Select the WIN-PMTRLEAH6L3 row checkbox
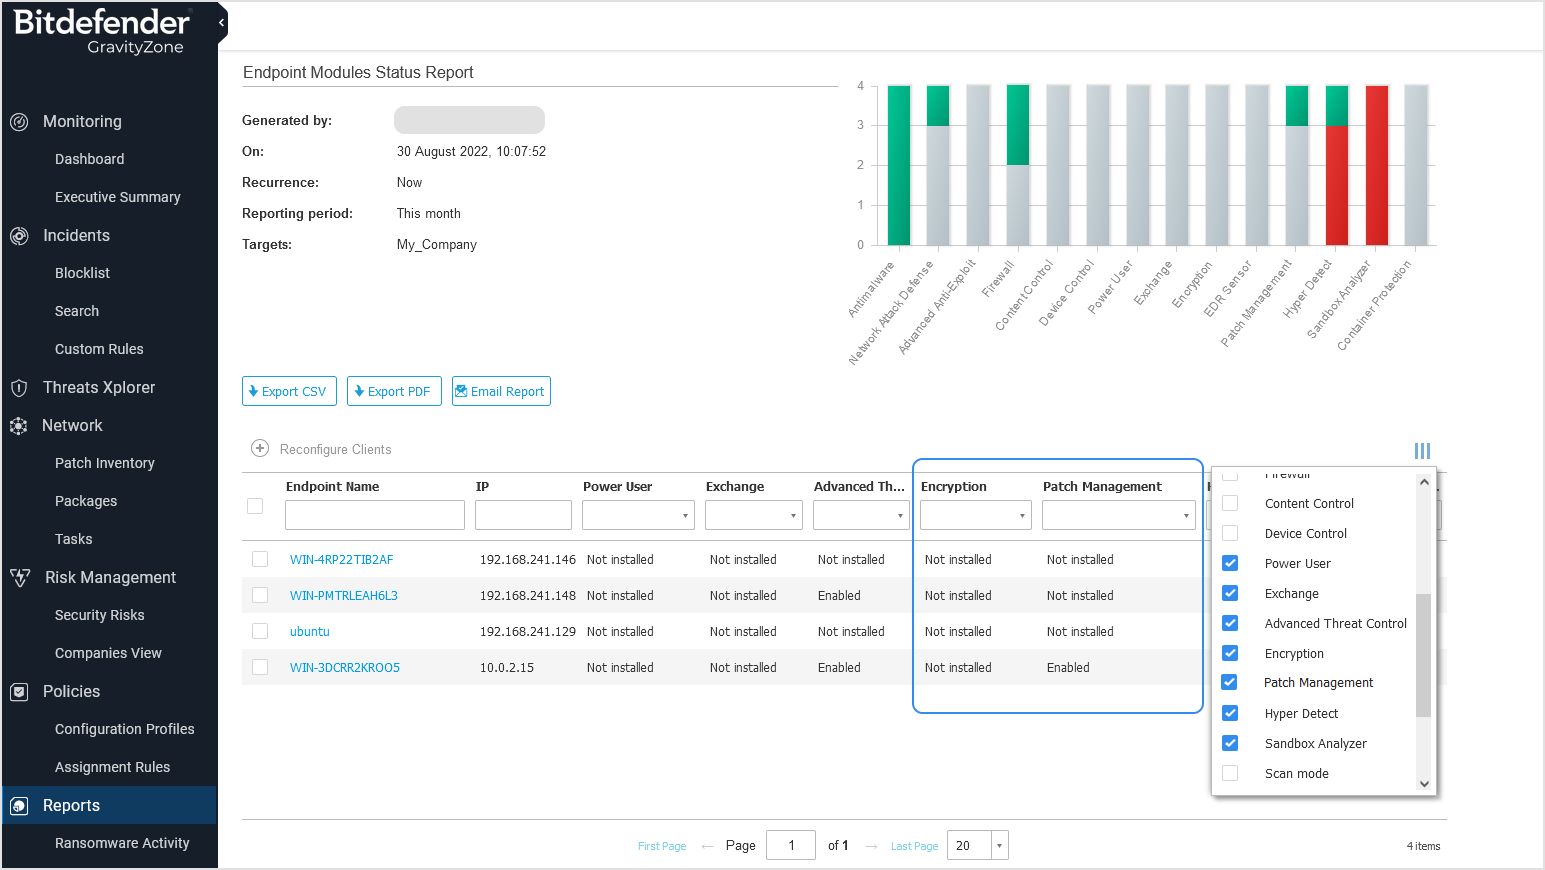 coord(260,595)
